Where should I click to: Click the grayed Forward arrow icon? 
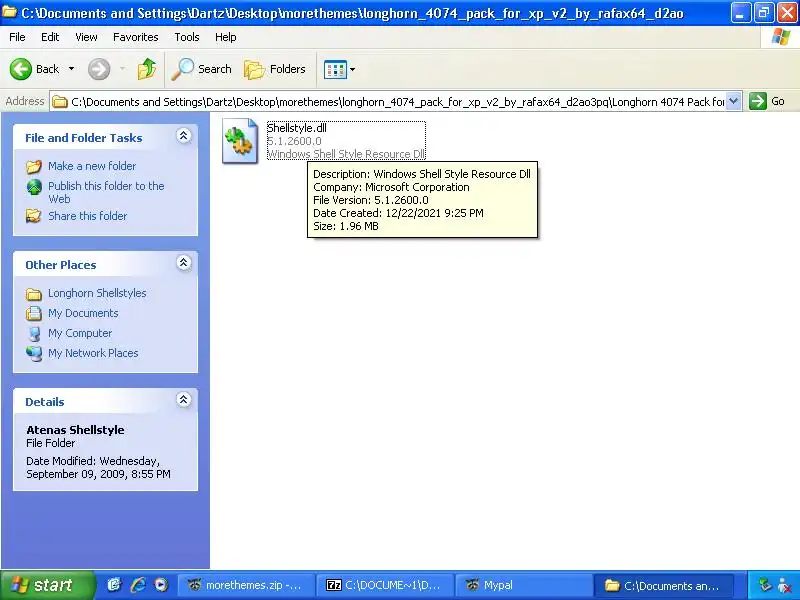pyautogui.click(x=99, y=69)
